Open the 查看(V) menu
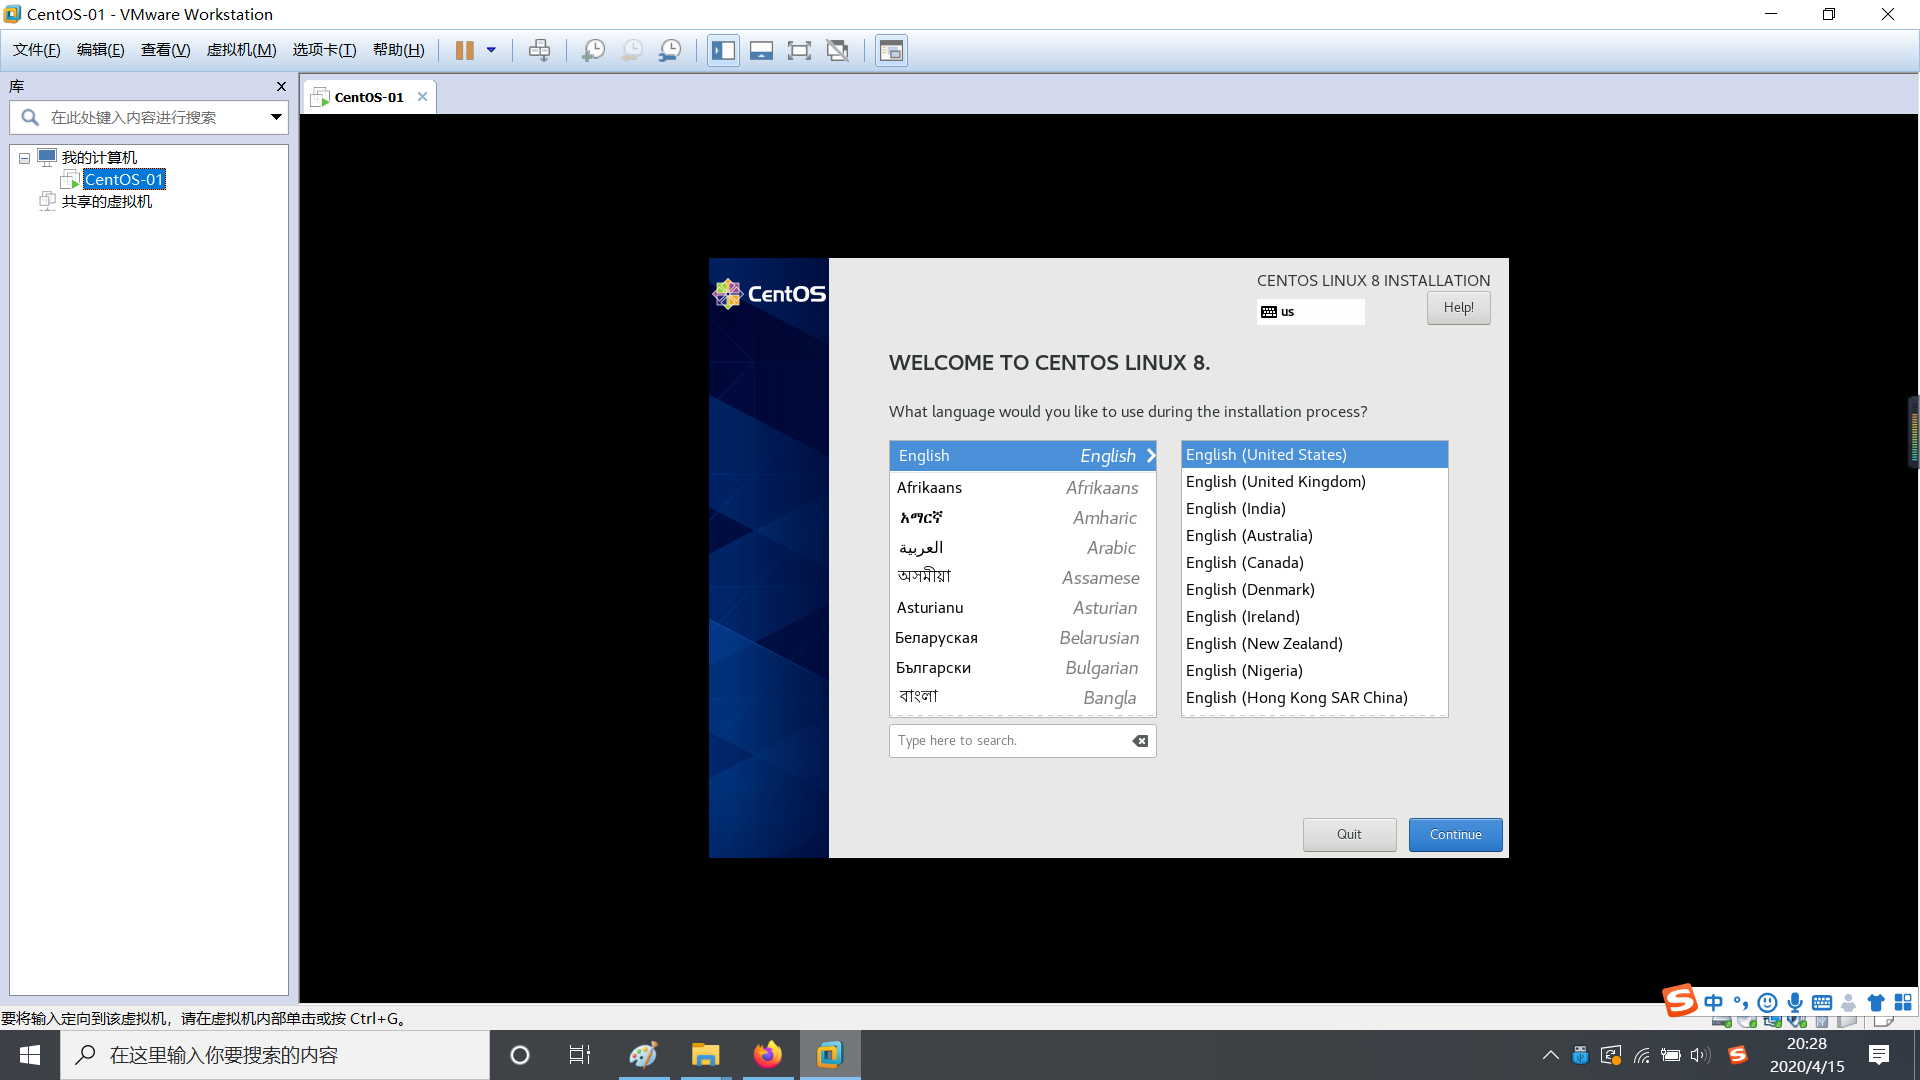This screenshot has height=1080, width=1920. pos(165,50)
